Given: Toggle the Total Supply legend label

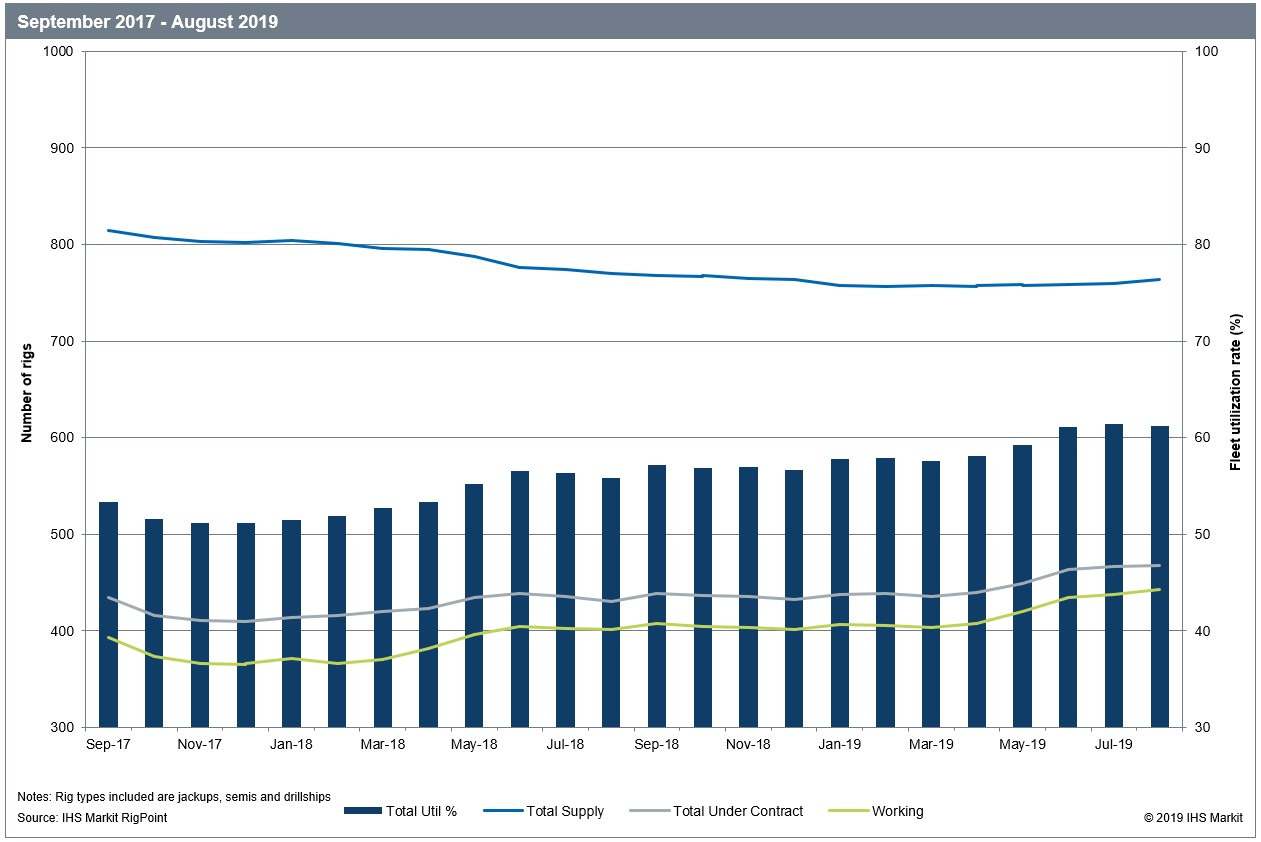Looking at the screenshot, I should click(x=567, y=811).
